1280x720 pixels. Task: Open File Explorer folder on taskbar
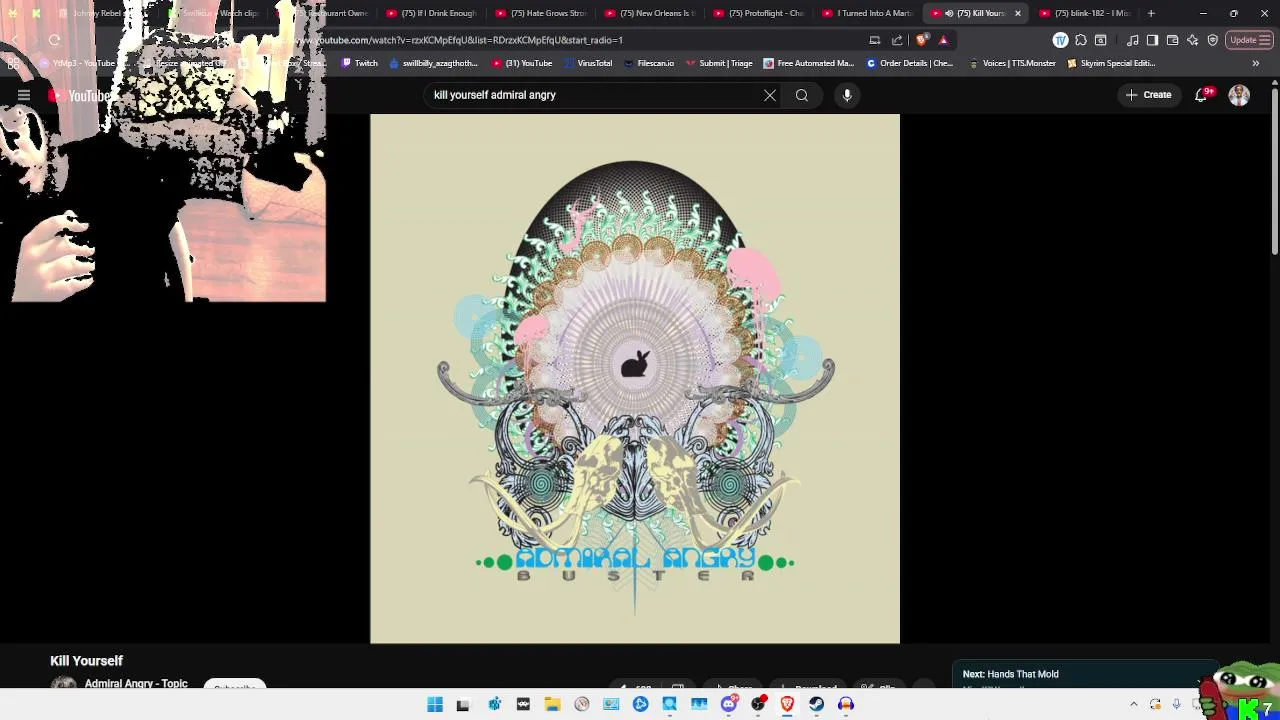coord(552,704)
